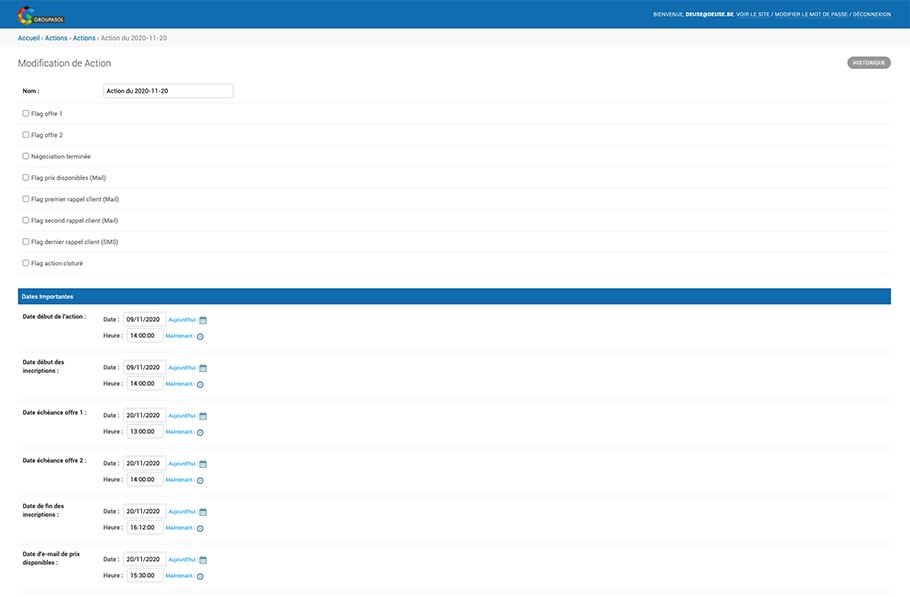The image size is (910, 597).
Task: Open calendar icon for Date début des inscriptions
Action: click(x=203, y=368)
